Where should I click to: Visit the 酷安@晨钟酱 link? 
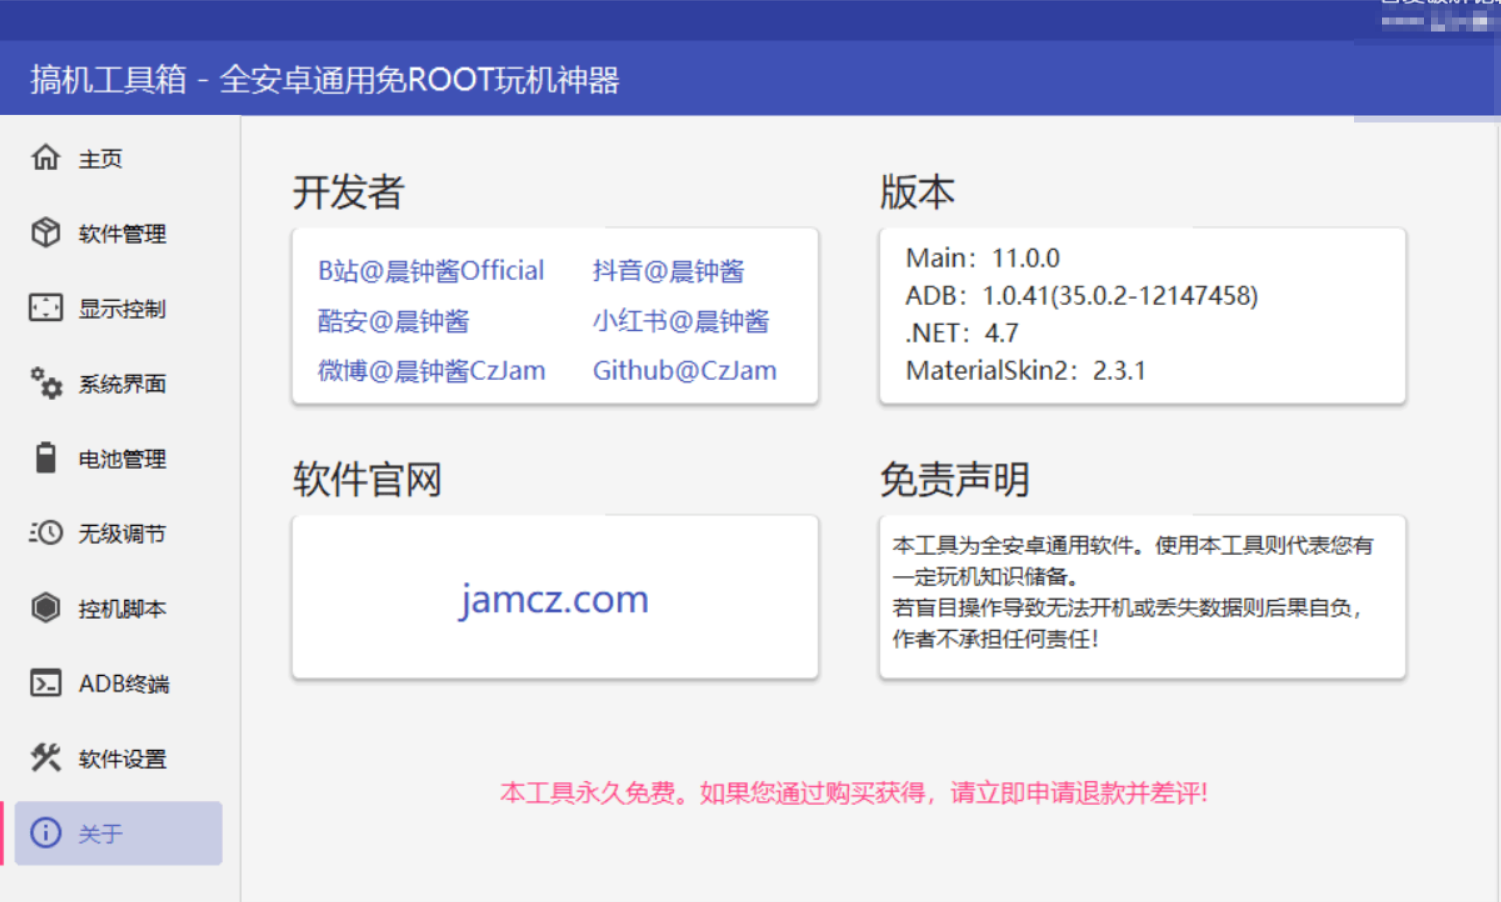(393, 321)
